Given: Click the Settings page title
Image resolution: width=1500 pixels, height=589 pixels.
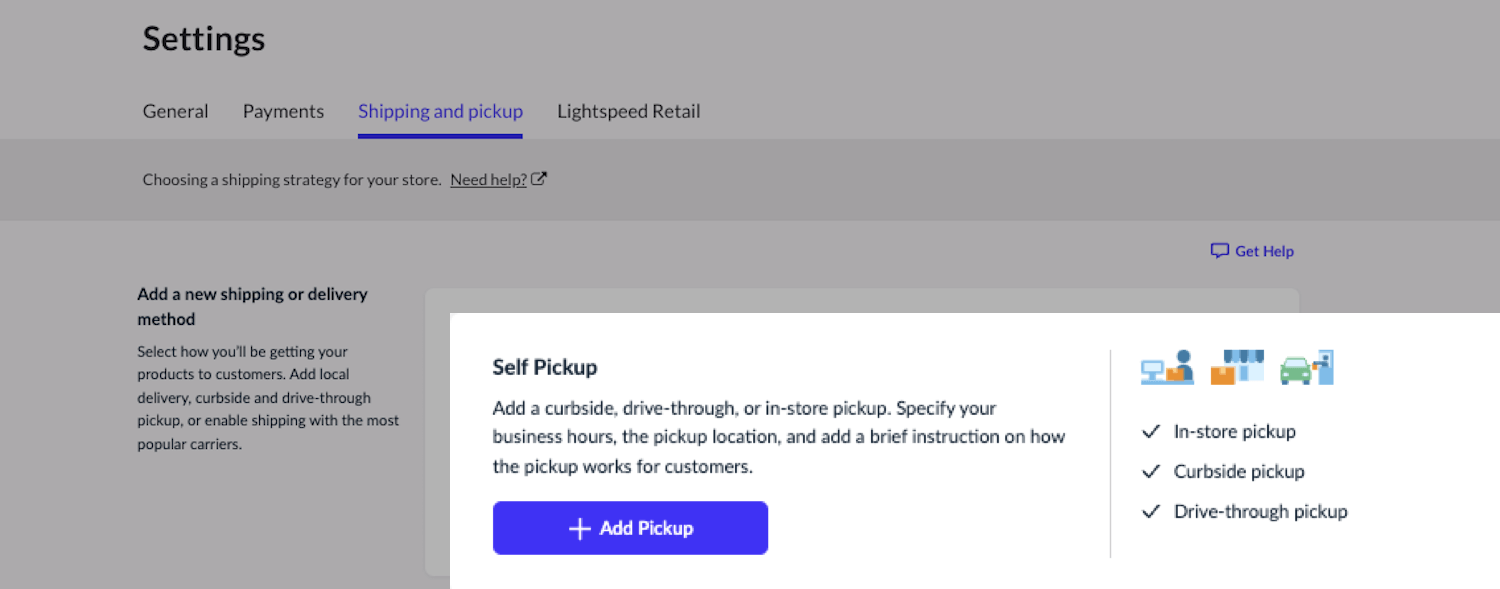Looking at the screenshot, I should coord(204,38).
